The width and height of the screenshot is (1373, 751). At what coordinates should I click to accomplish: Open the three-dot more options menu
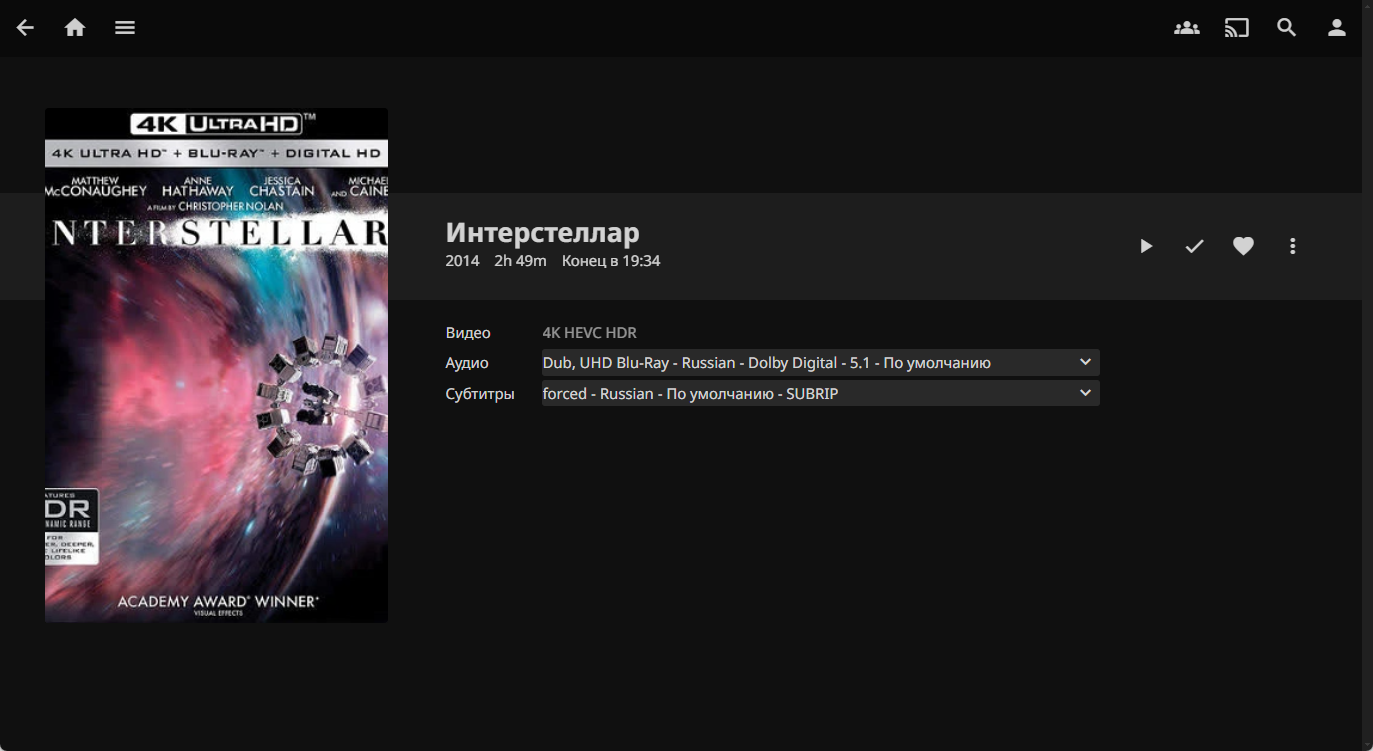click(1292, 246)
